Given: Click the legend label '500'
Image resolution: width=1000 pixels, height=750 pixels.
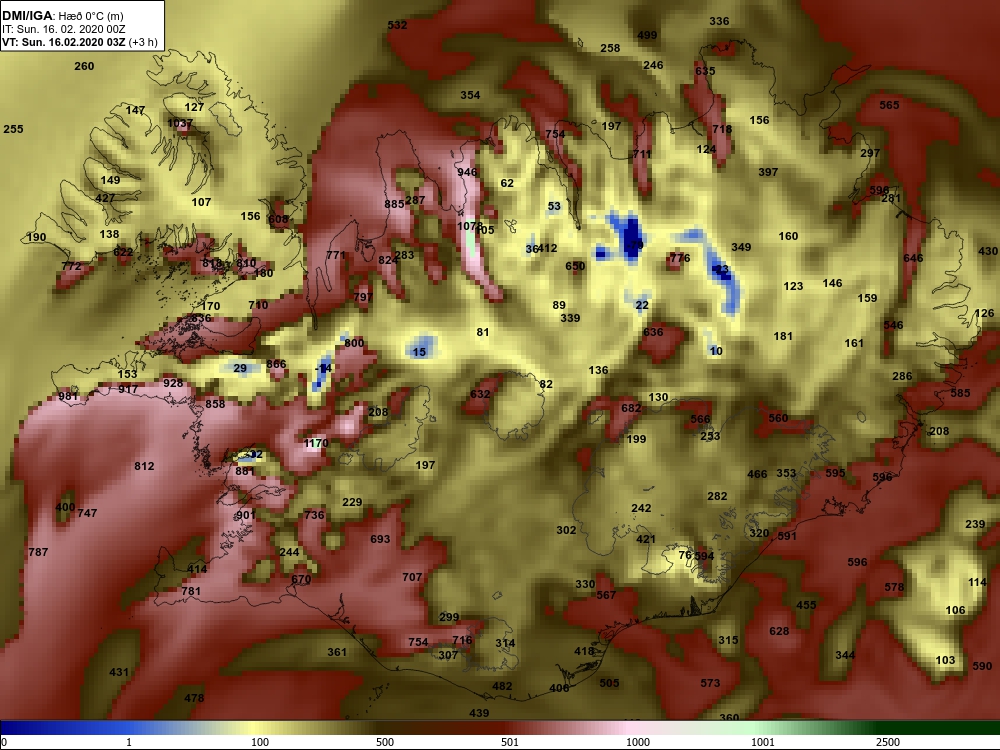Looking at the screenshot, I should tap(385, 742).
